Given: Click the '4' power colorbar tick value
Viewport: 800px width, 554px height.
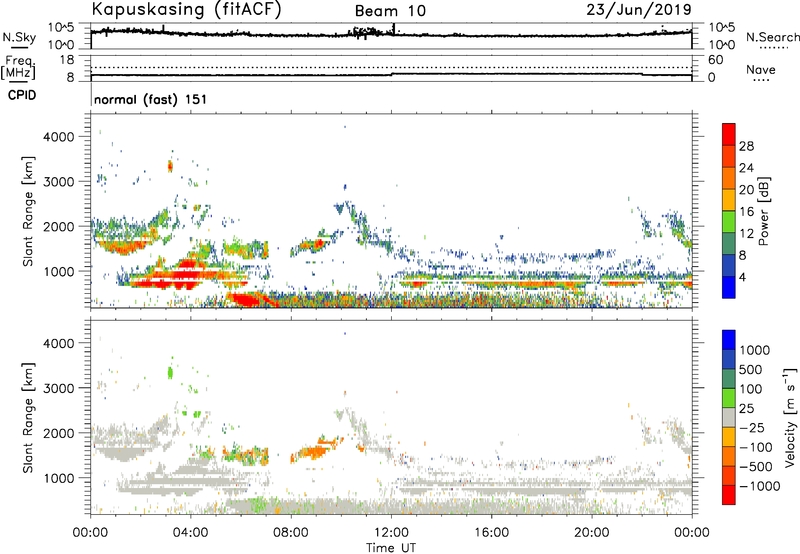Looking at the screenshot, I should (x=742, y=278).
